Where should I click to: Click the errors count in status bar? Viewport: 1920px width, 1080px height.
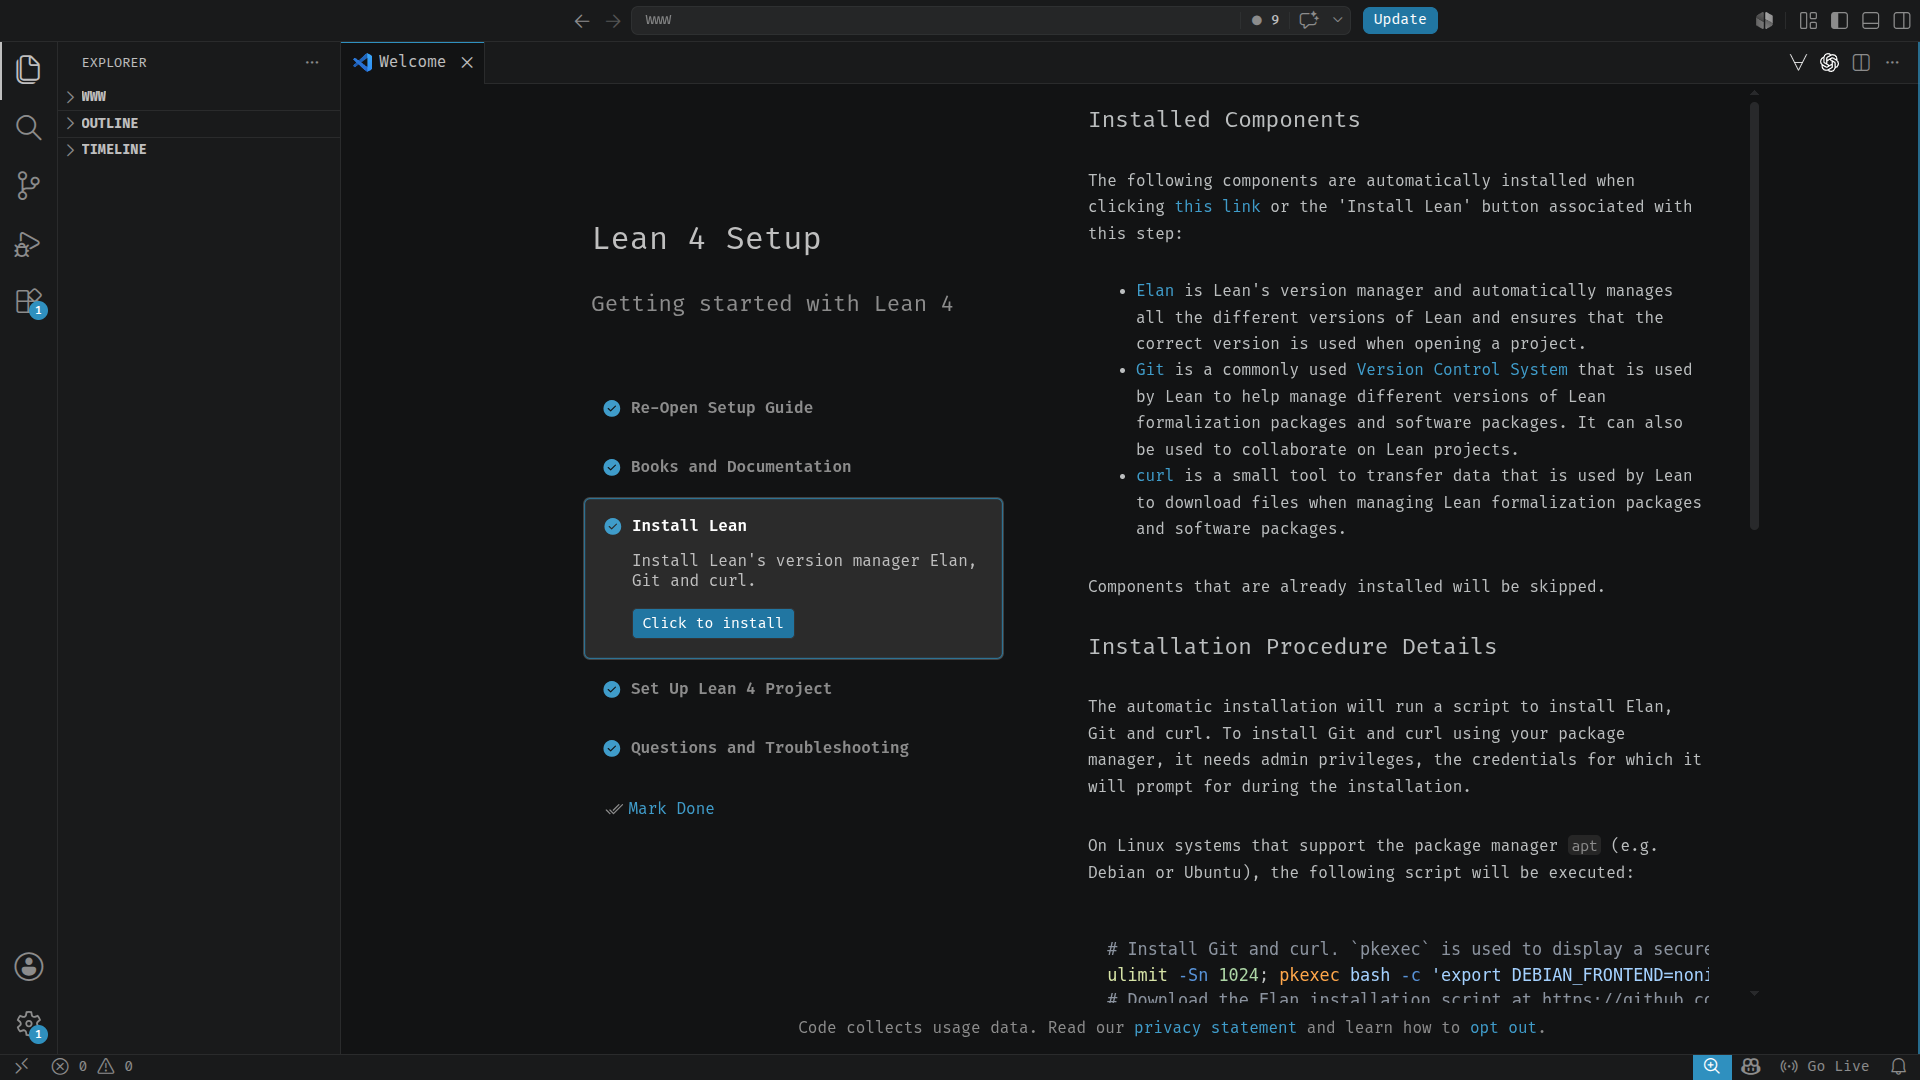pyautogui.click(x=70, y=1067)
